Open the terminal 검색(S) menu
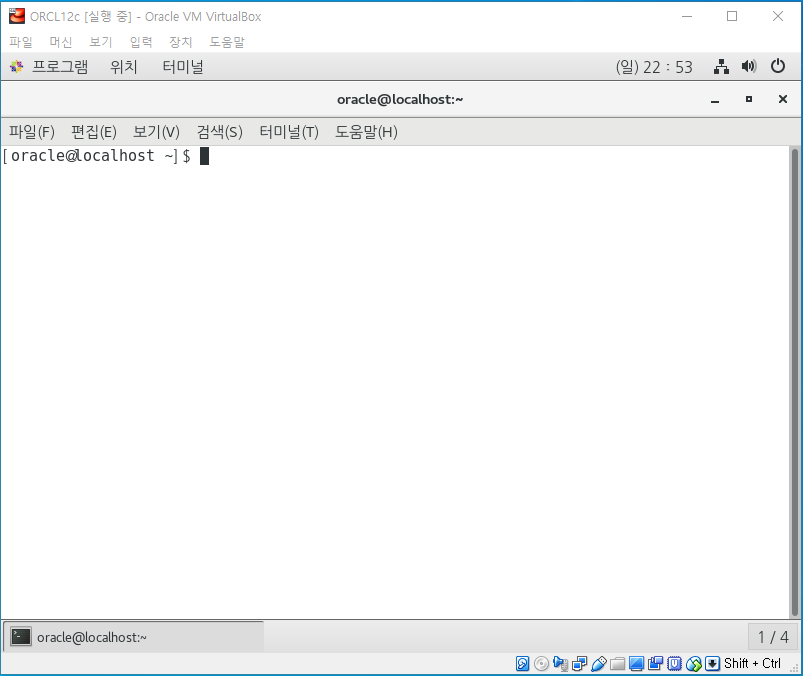Screen dimensions: 803x676 (x=220, y=132)
